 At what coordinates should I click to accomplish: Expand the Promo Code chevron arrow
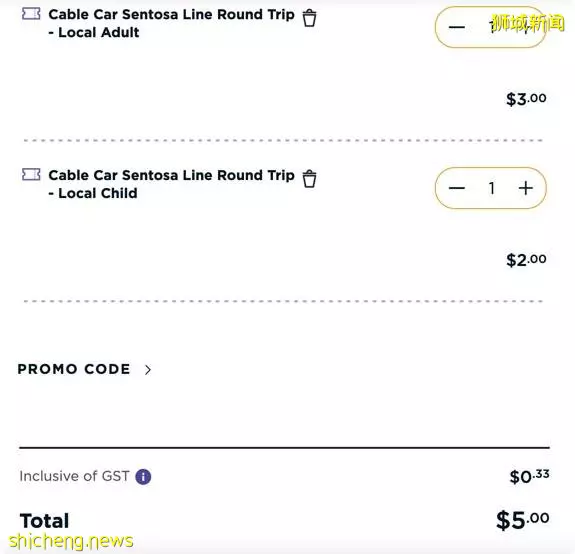click(148, 370)
